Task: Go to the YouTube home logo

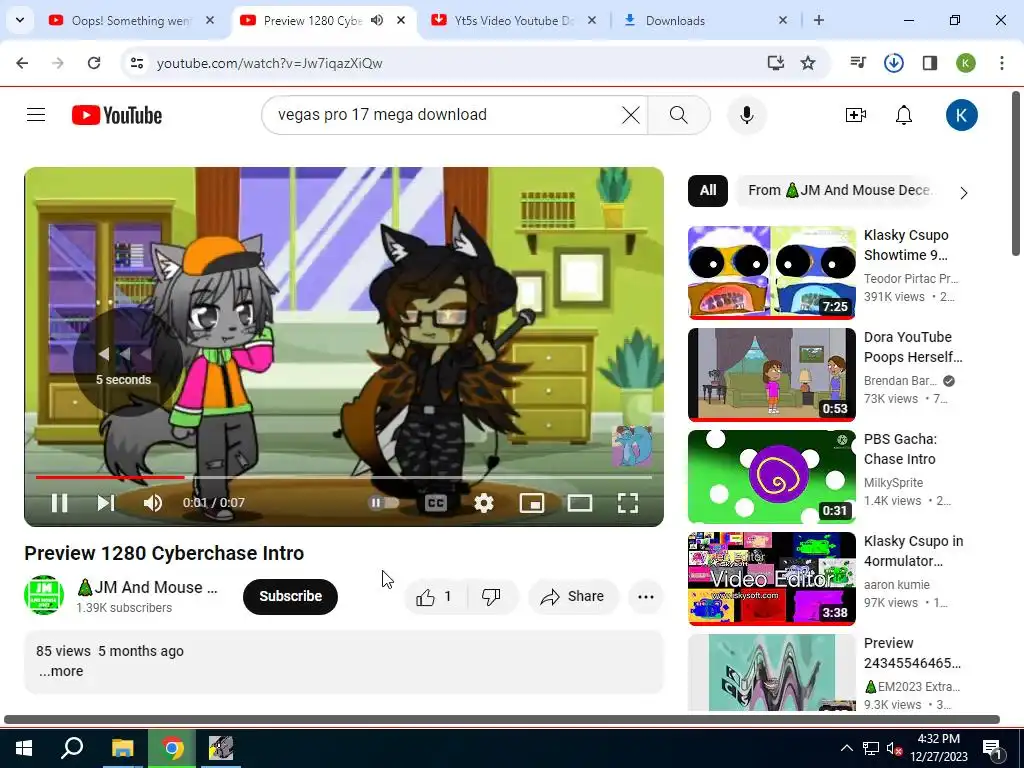Action: coord(117,115)
